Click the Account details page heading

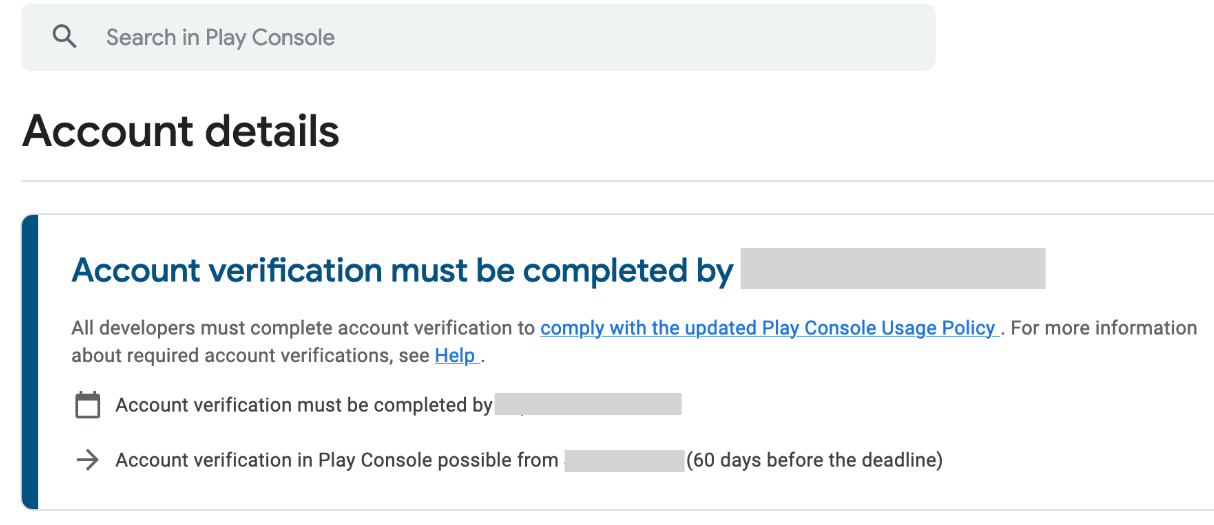181,131
